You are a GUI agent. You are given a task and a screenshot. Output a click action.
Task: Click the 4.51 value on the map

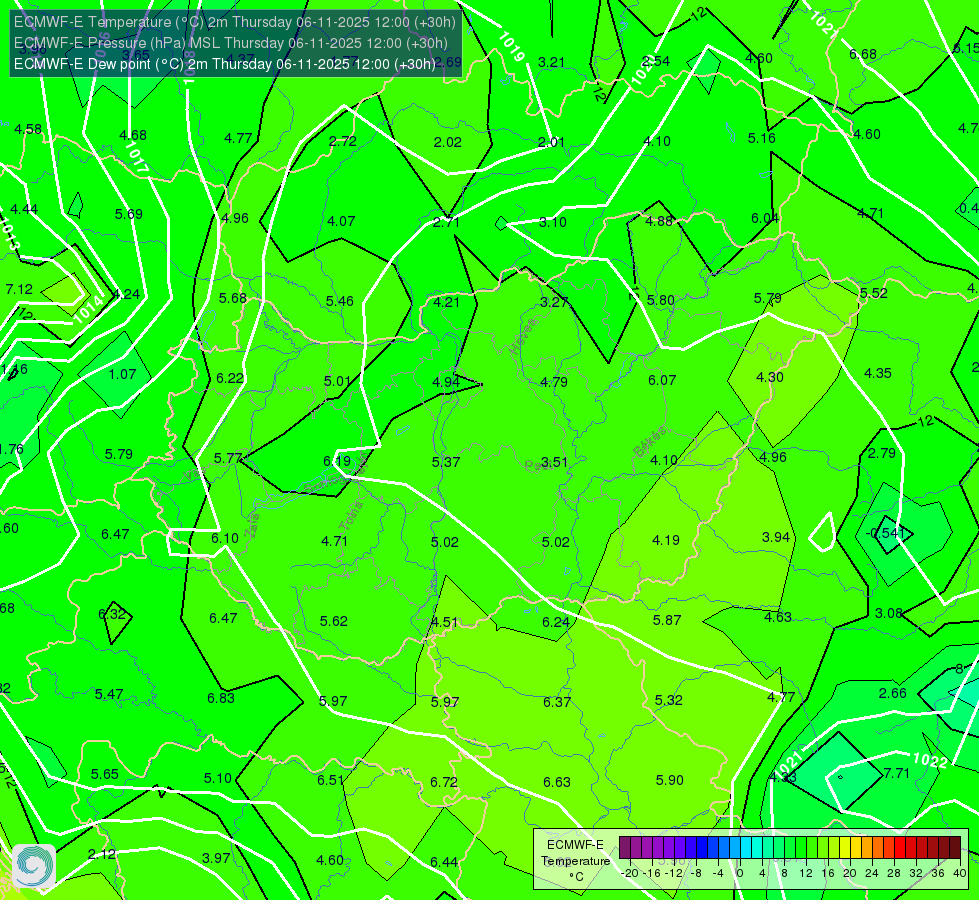click(445, 622)
